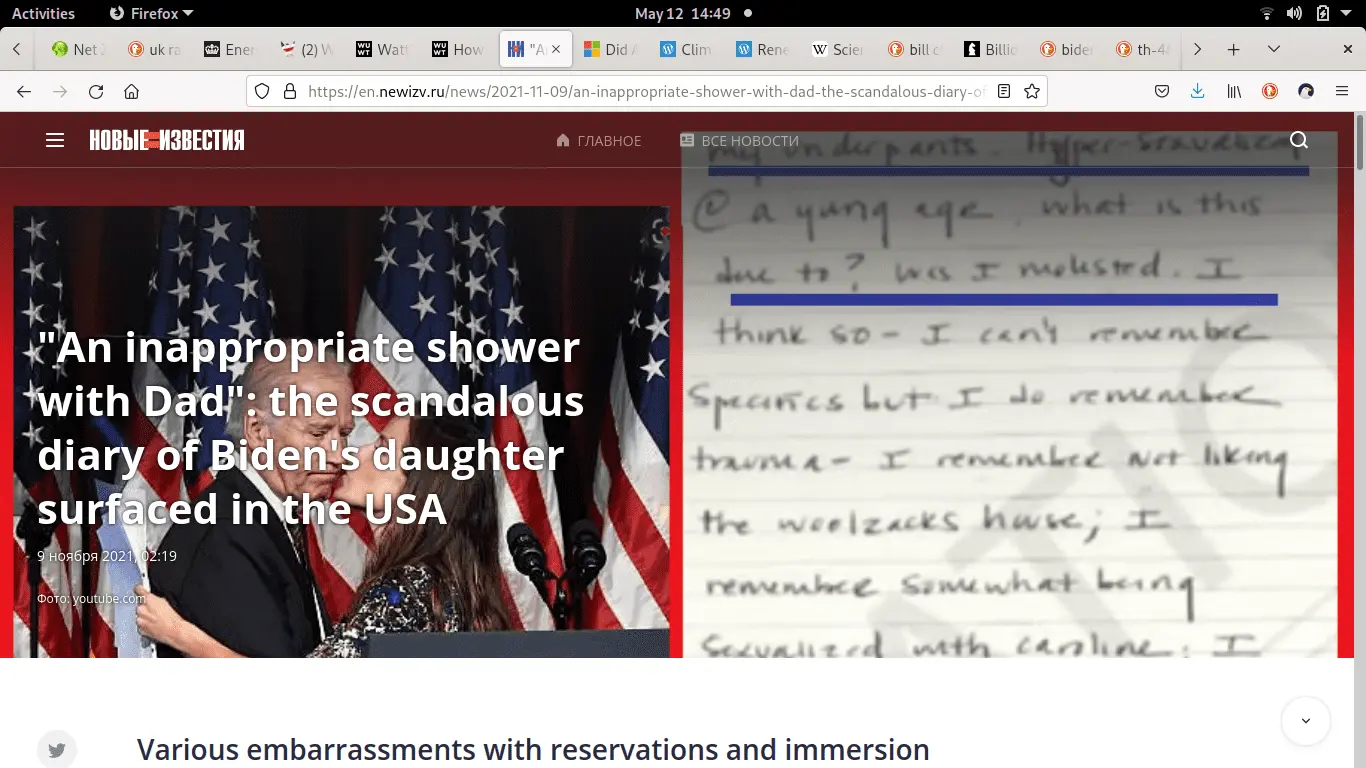Viewport: 1366px width, 768px height.
Task: Share the article via Twitter icon
Action: click(57, 749)
